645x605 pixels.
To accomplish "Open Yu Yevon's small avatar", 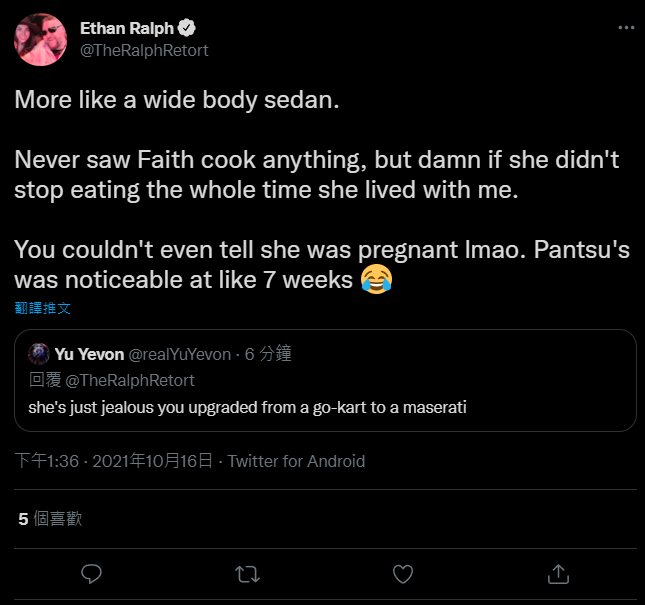I will [x=39, y=354].
